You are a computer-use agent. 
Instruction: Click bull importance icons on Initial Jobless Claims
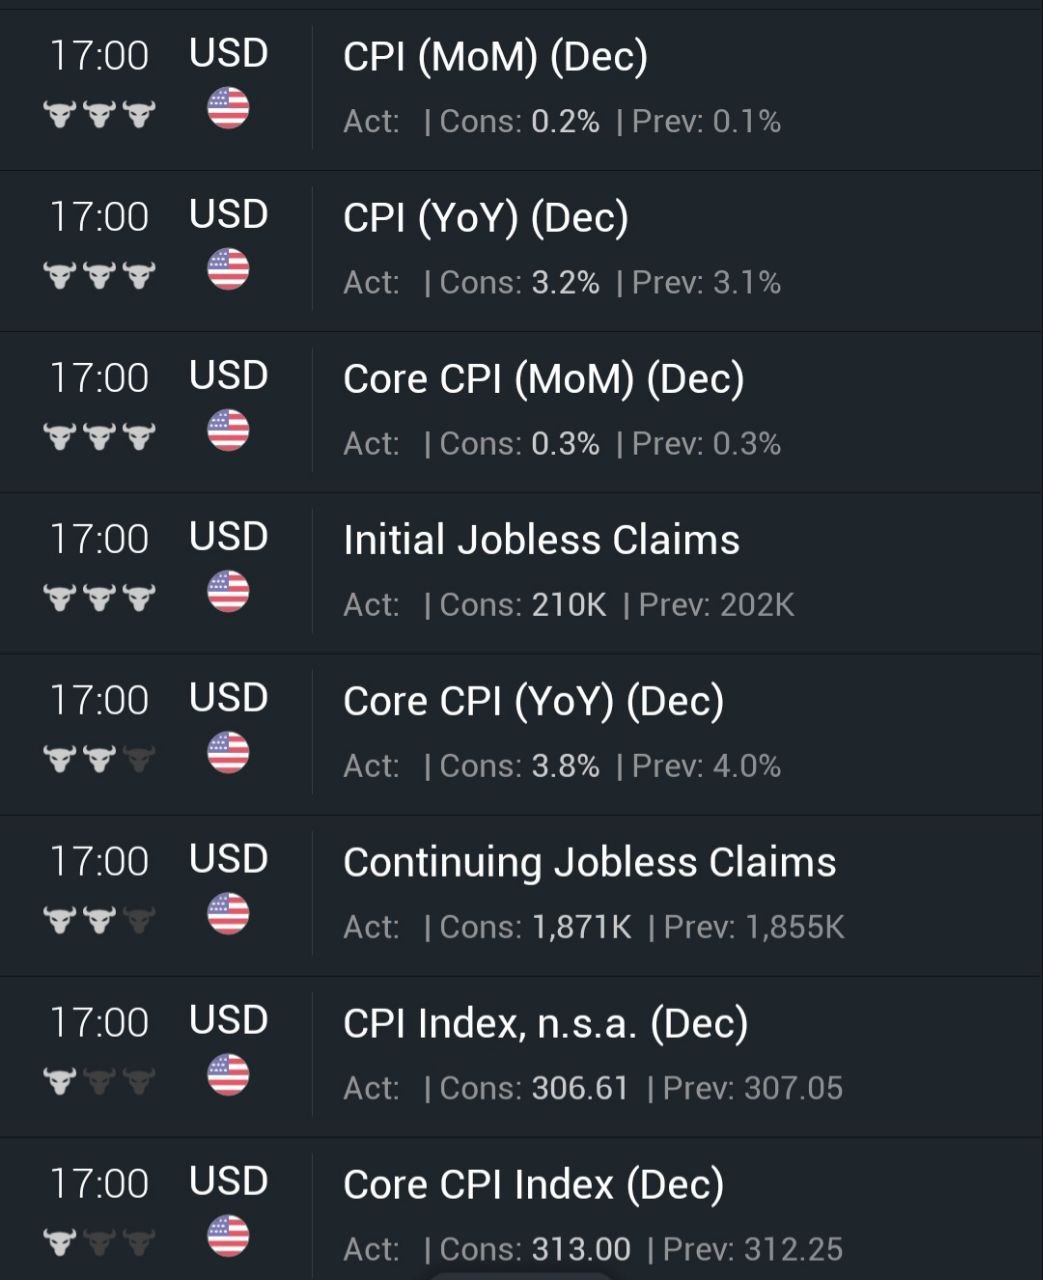click(99, 597)
